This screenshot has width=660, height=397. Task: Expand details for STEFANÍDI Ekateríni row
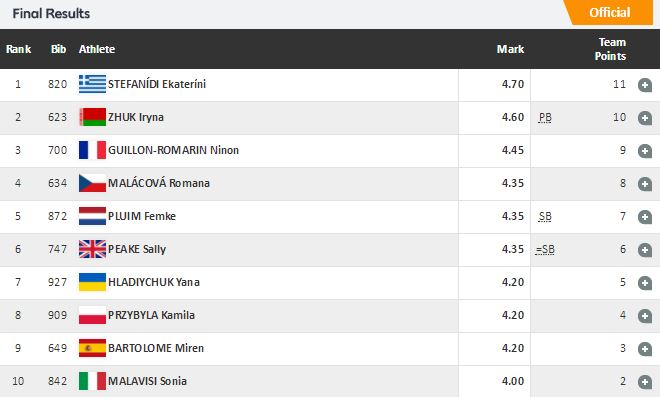645,85
